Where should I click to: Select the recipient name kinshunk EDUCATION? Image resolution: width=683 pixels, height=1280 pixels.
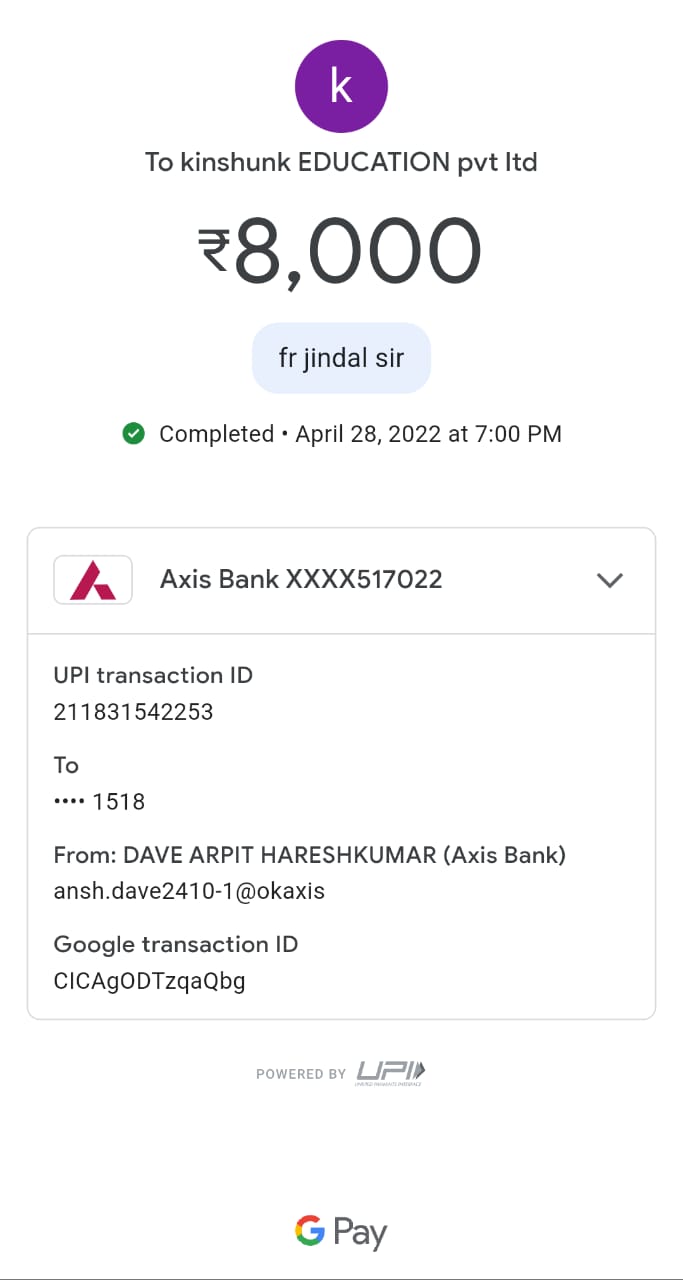point(341,162)
